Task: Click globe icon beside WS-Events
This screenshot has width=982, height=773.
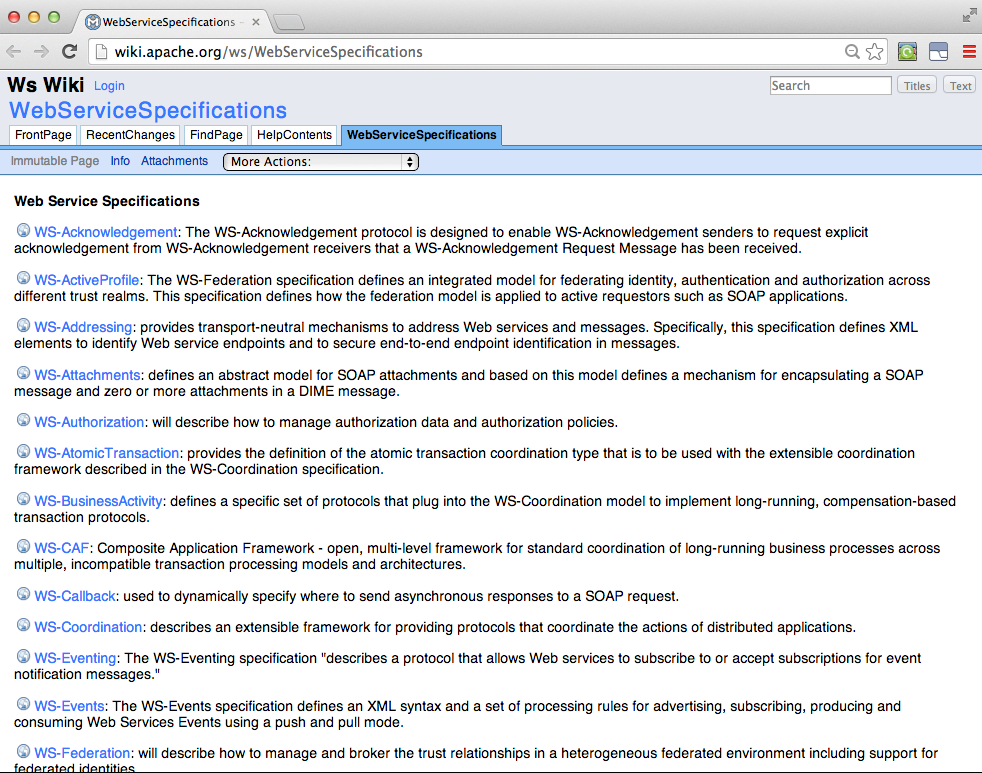Action: coord(23,703)
